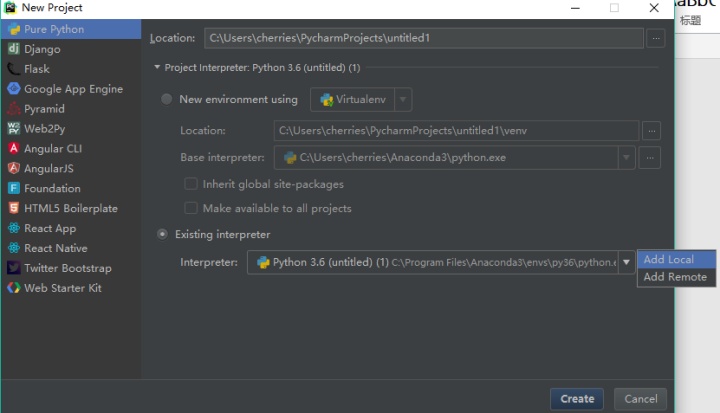Select the New environment using radio button
Image resolution: width=720 pixels, height=413 pixels.
pos(166,99)
